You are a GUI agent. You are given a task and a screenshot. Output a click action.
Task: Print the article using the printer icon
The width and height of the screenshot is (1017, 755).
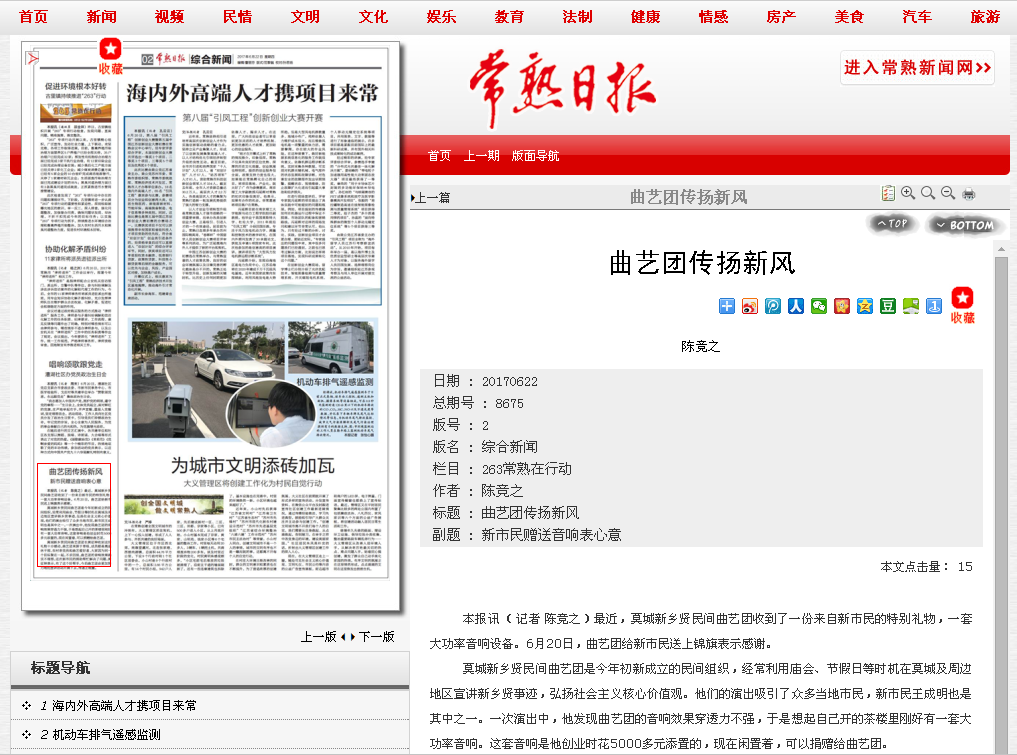point(969,193)
